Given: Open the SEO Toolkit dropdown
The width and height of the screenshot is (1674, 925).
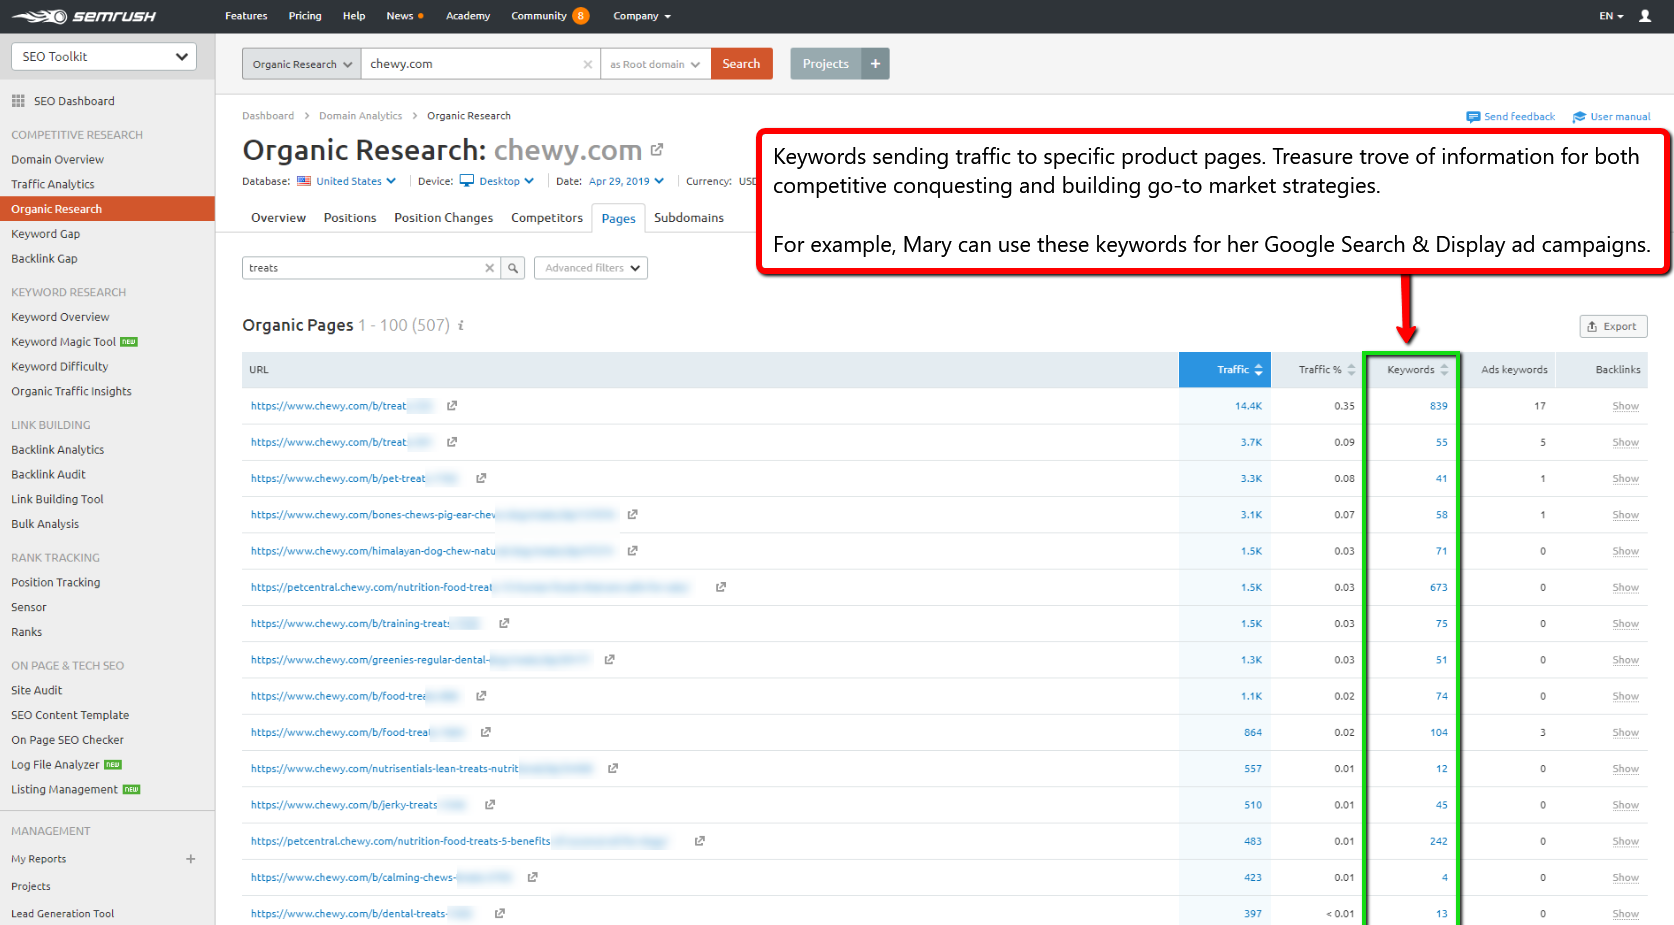Looking at the screenshot, I should 104,57.
